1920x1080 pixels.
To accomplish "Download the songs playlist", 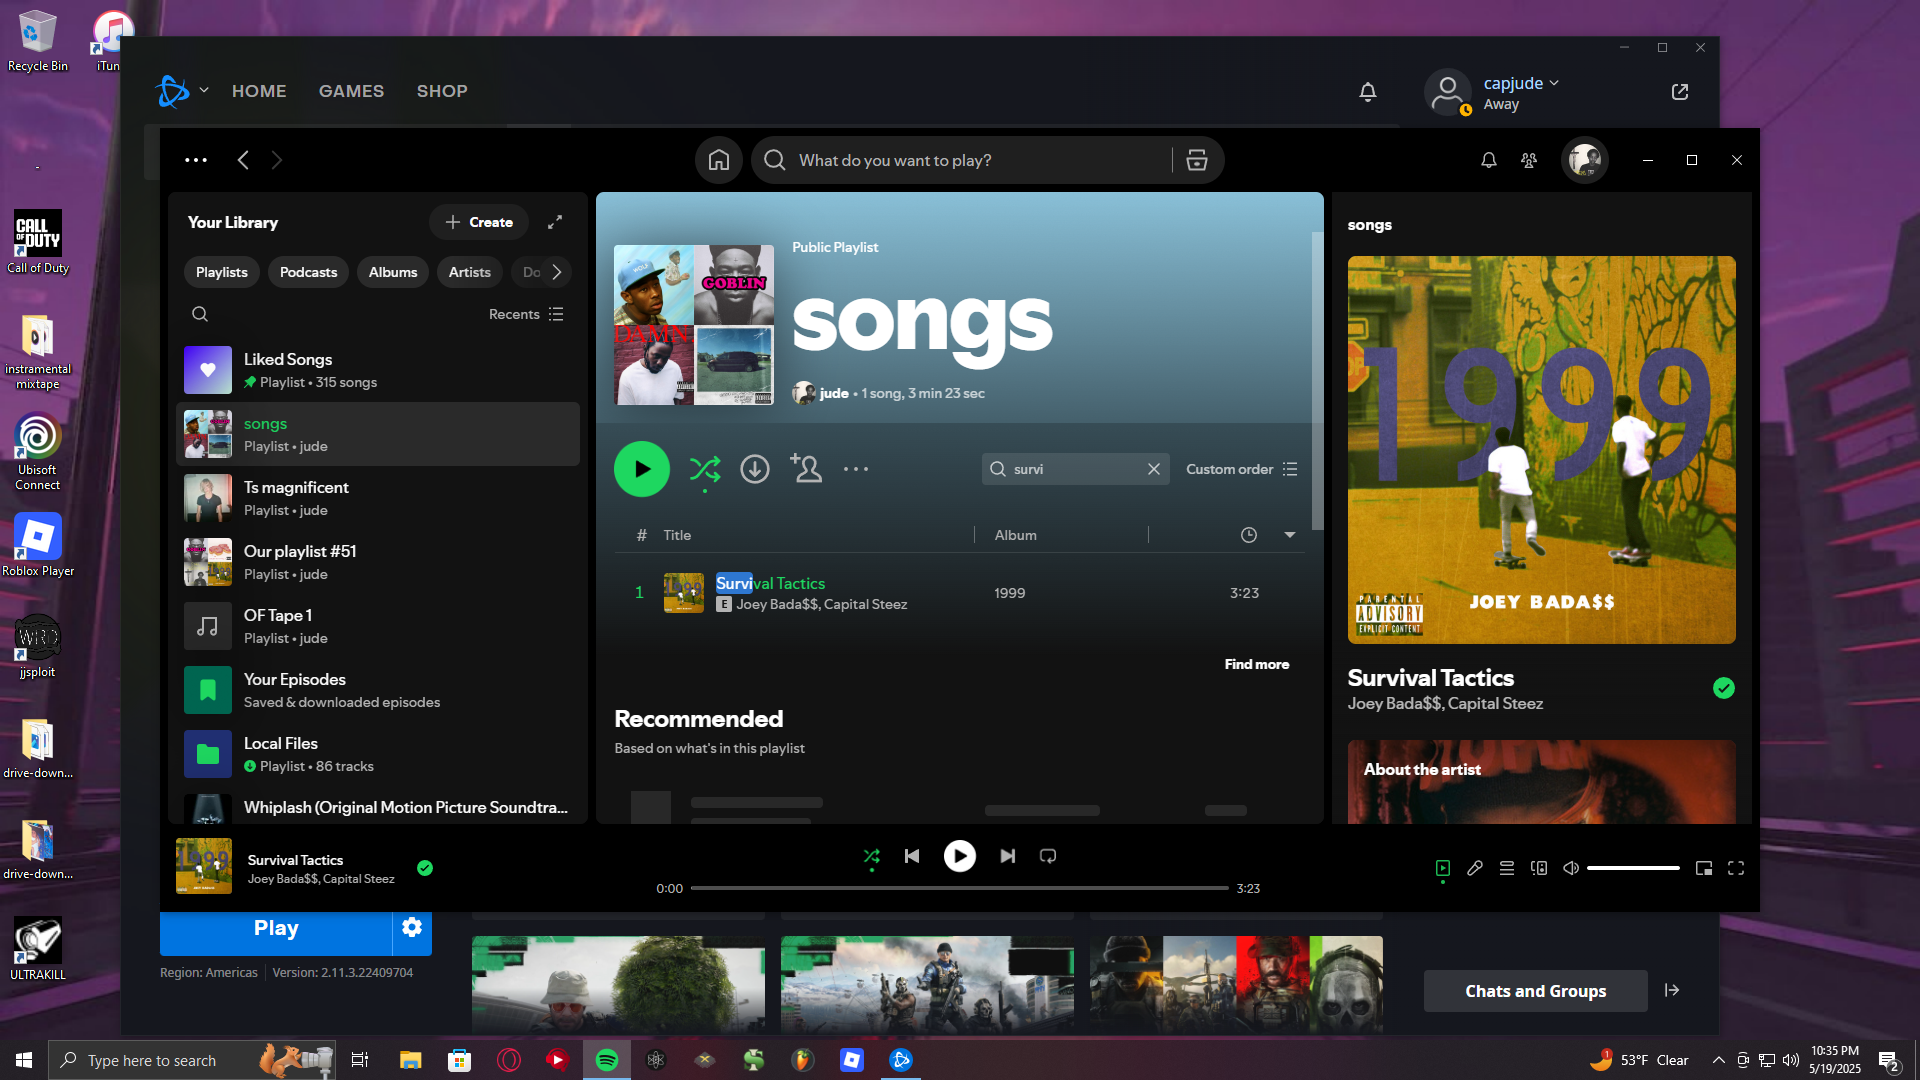I will pyautogui.click(x=755, y=469).
